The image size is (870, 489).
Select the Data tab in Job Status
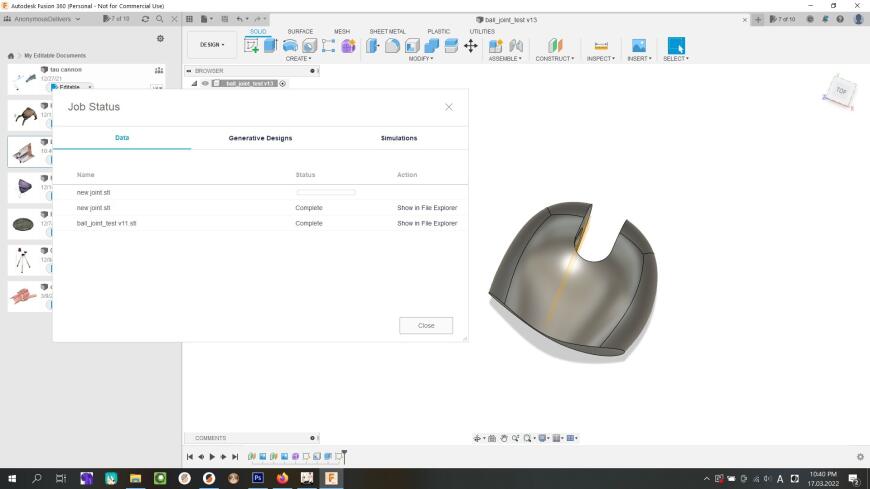pos(122,138)
